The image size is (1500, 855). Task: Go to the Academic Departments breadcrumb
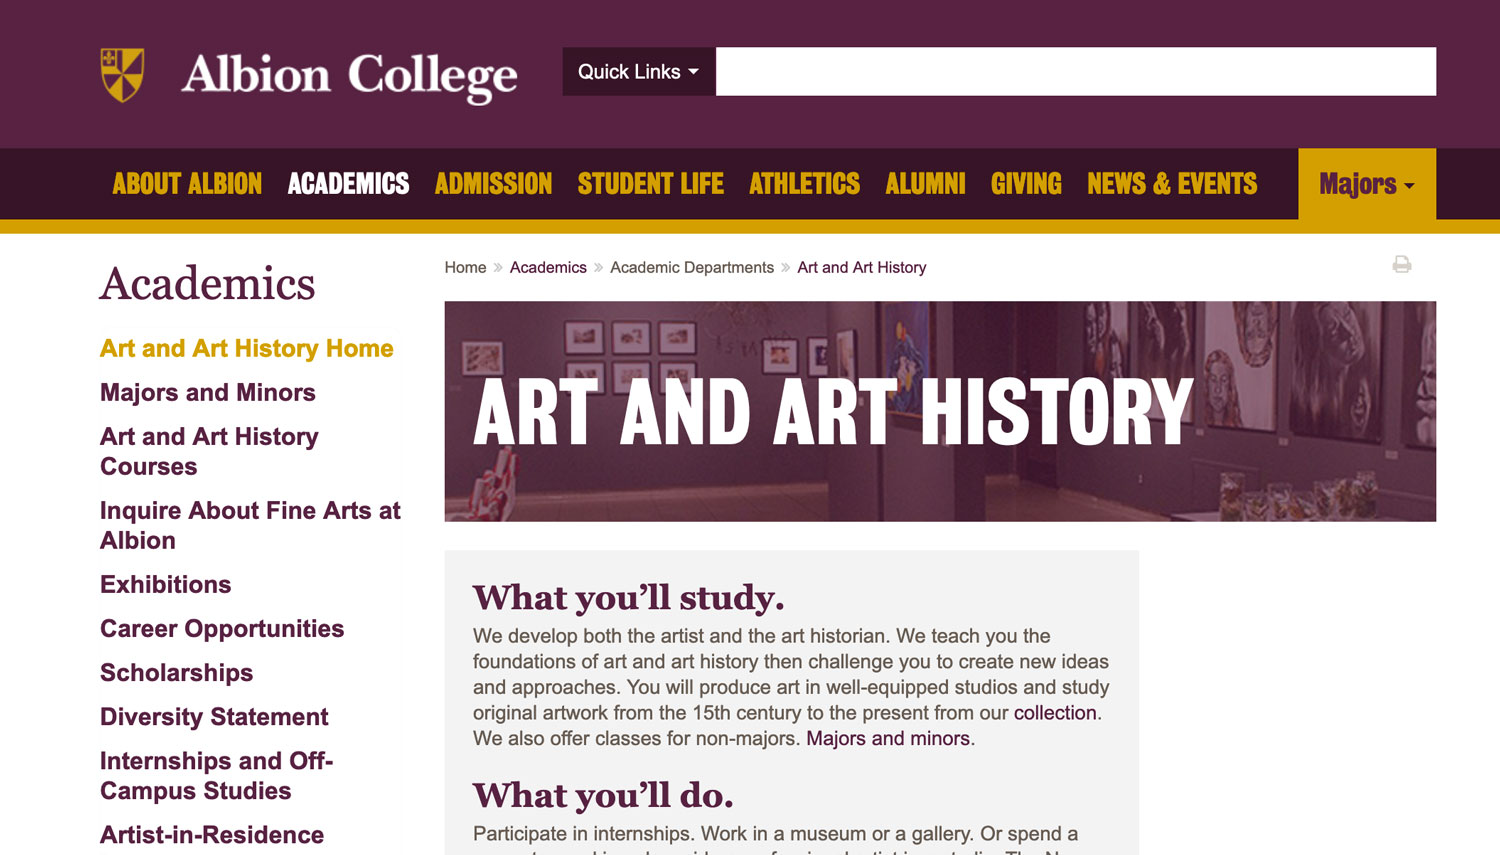click(x=692, y=268)
